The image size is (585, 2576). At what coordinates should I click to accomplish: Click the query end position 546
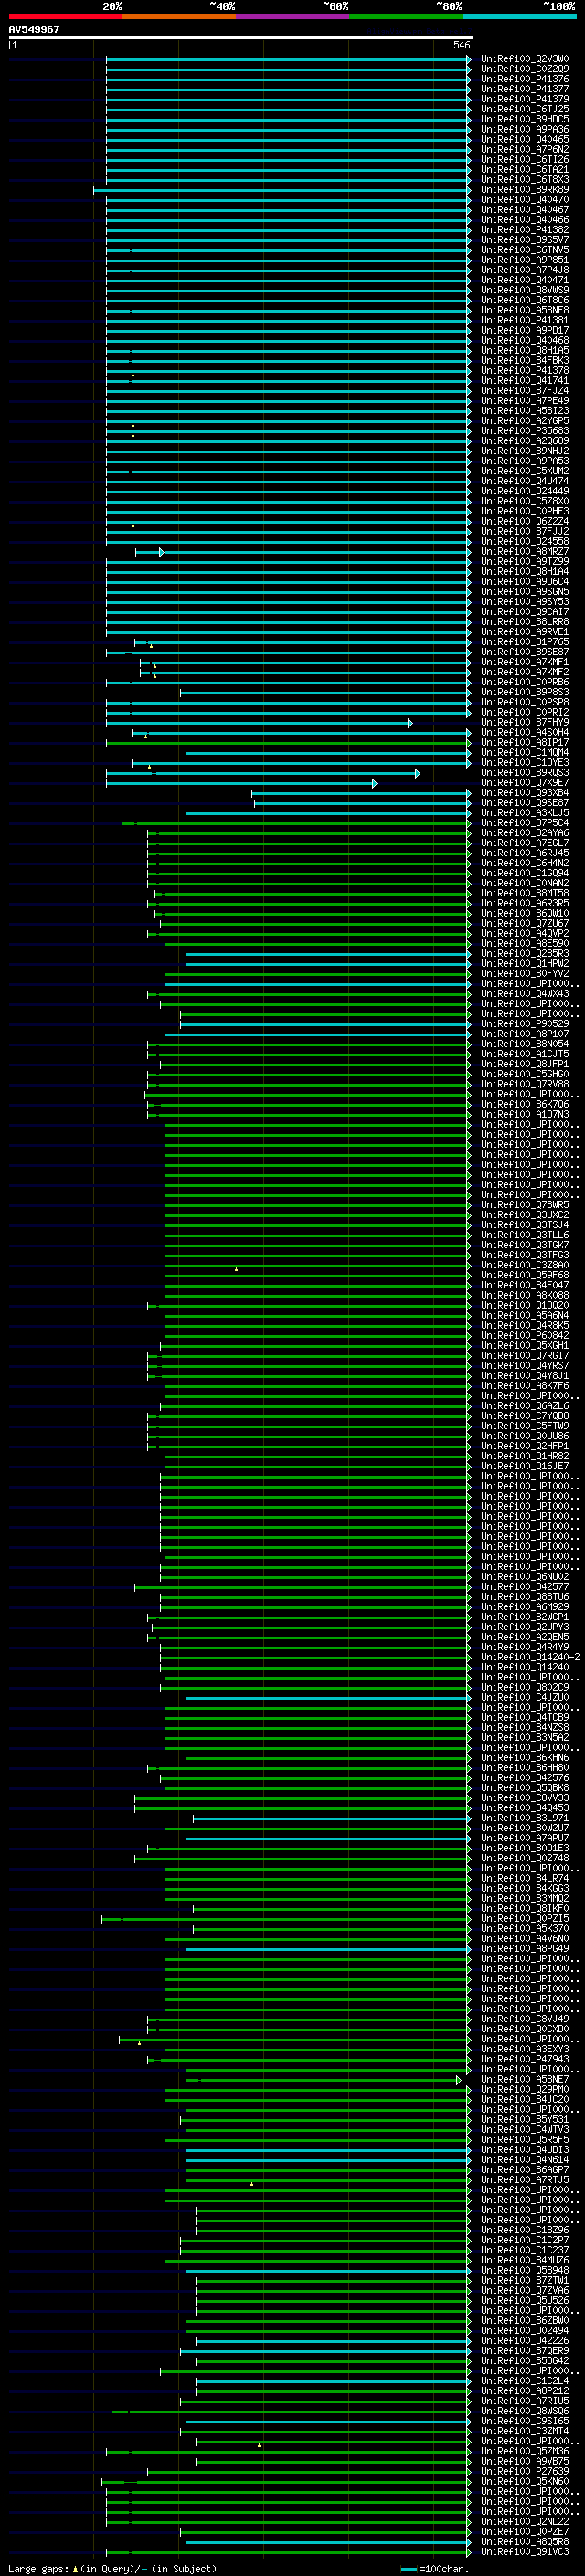coord(461,45)
